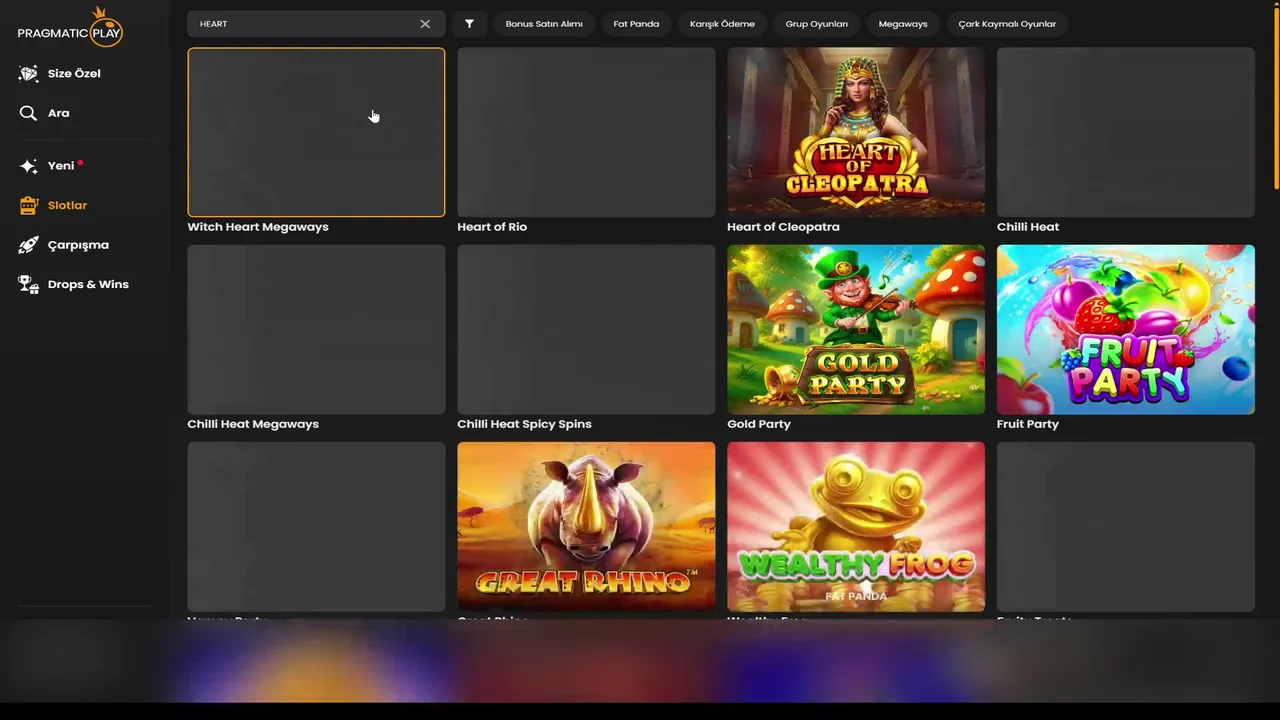Open the Witch Heart Megaways game tile
This screenshot has width=1280, height=720.
[316, 132]
